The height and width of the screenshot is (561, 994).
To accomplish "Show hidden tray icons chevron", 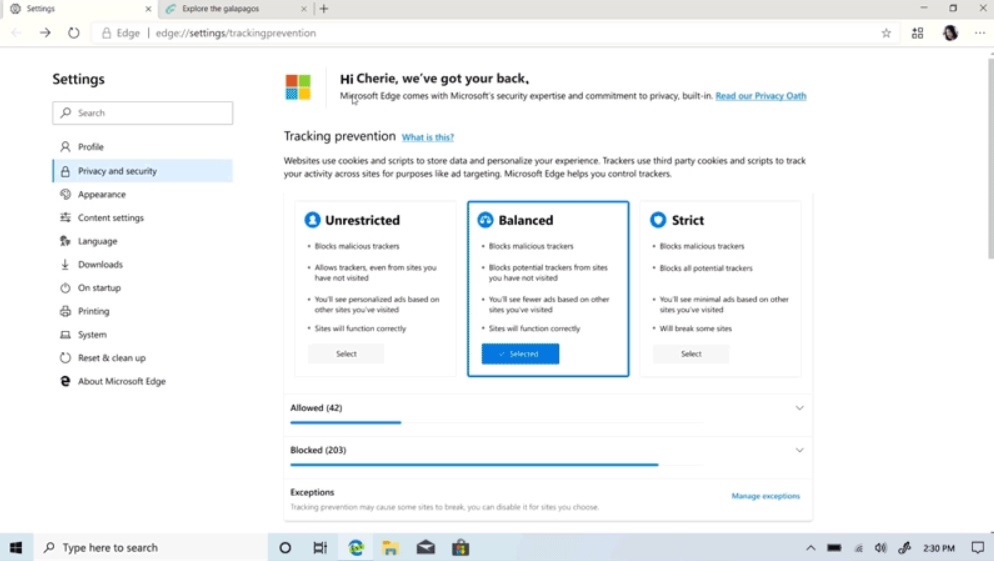I will (x=810, y=548).
